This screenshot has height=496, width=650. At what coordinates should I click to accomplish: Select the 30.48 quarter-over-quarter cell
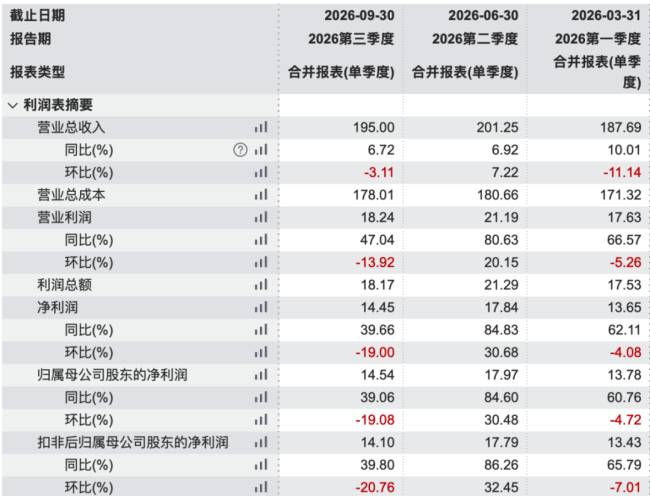(501, 420)
